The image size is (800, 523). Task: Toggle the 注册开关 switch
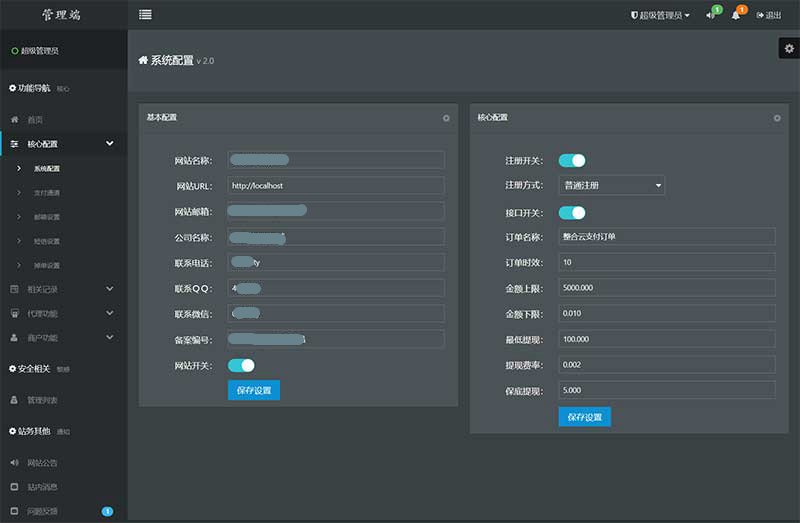(571, 160)
